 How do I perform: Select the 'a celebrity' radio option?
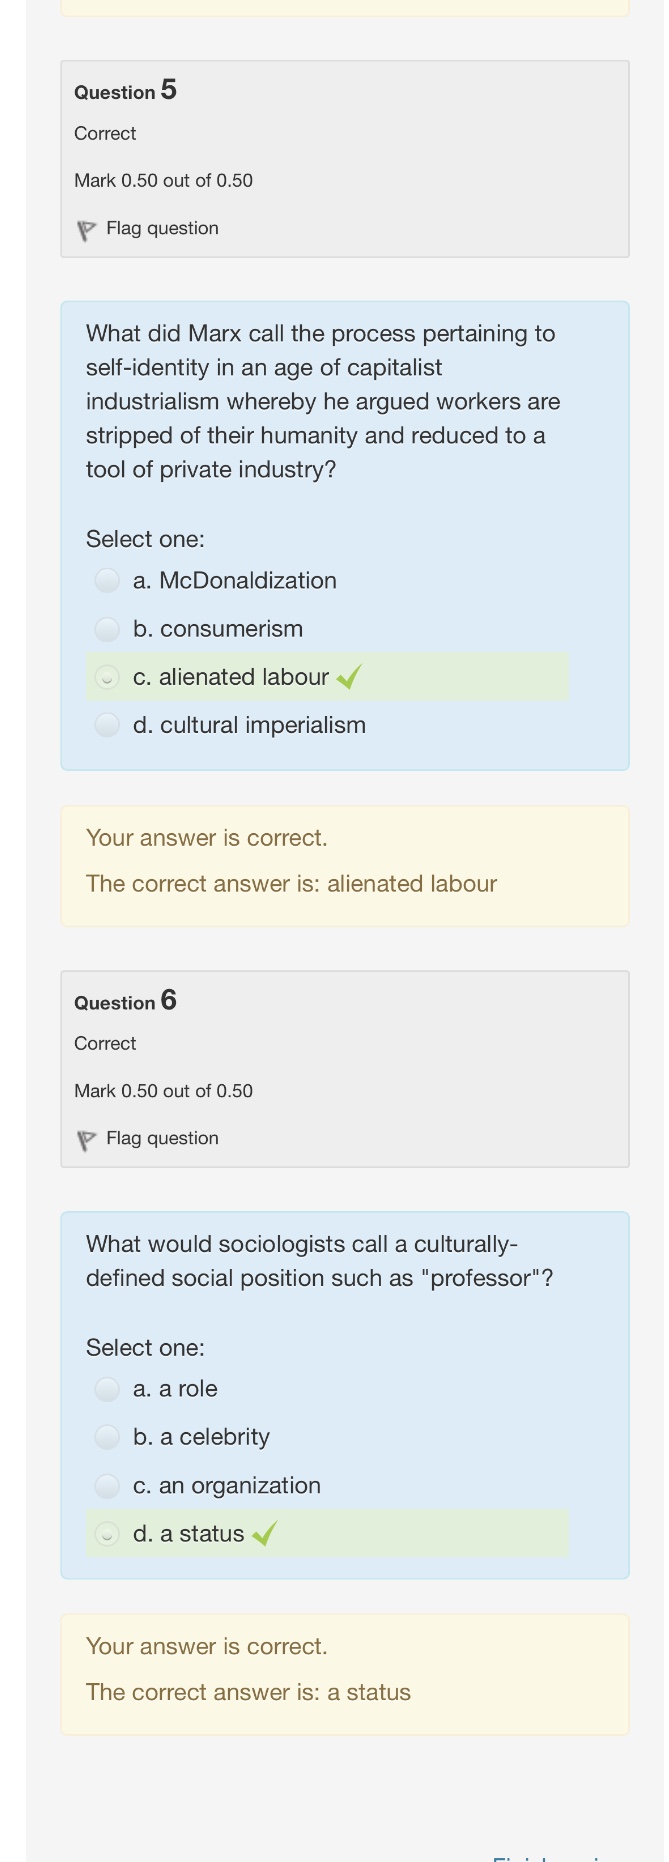click(107, 1437)
